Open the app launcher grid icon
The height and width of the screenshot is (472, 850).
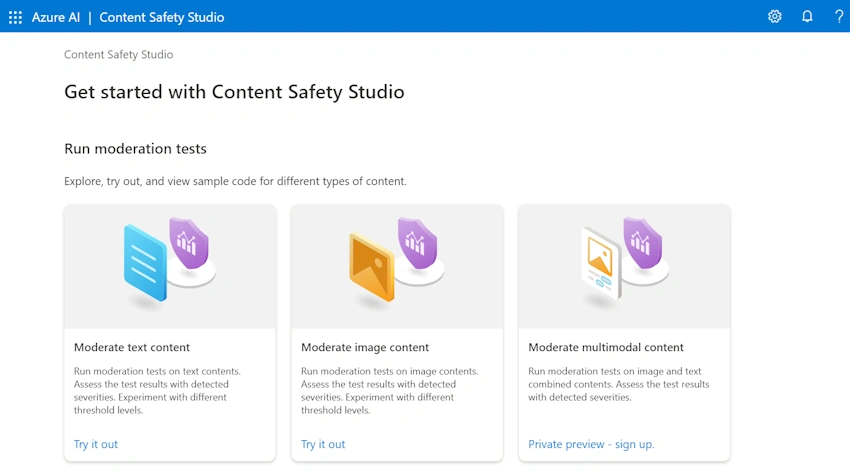tap(15, 17)
